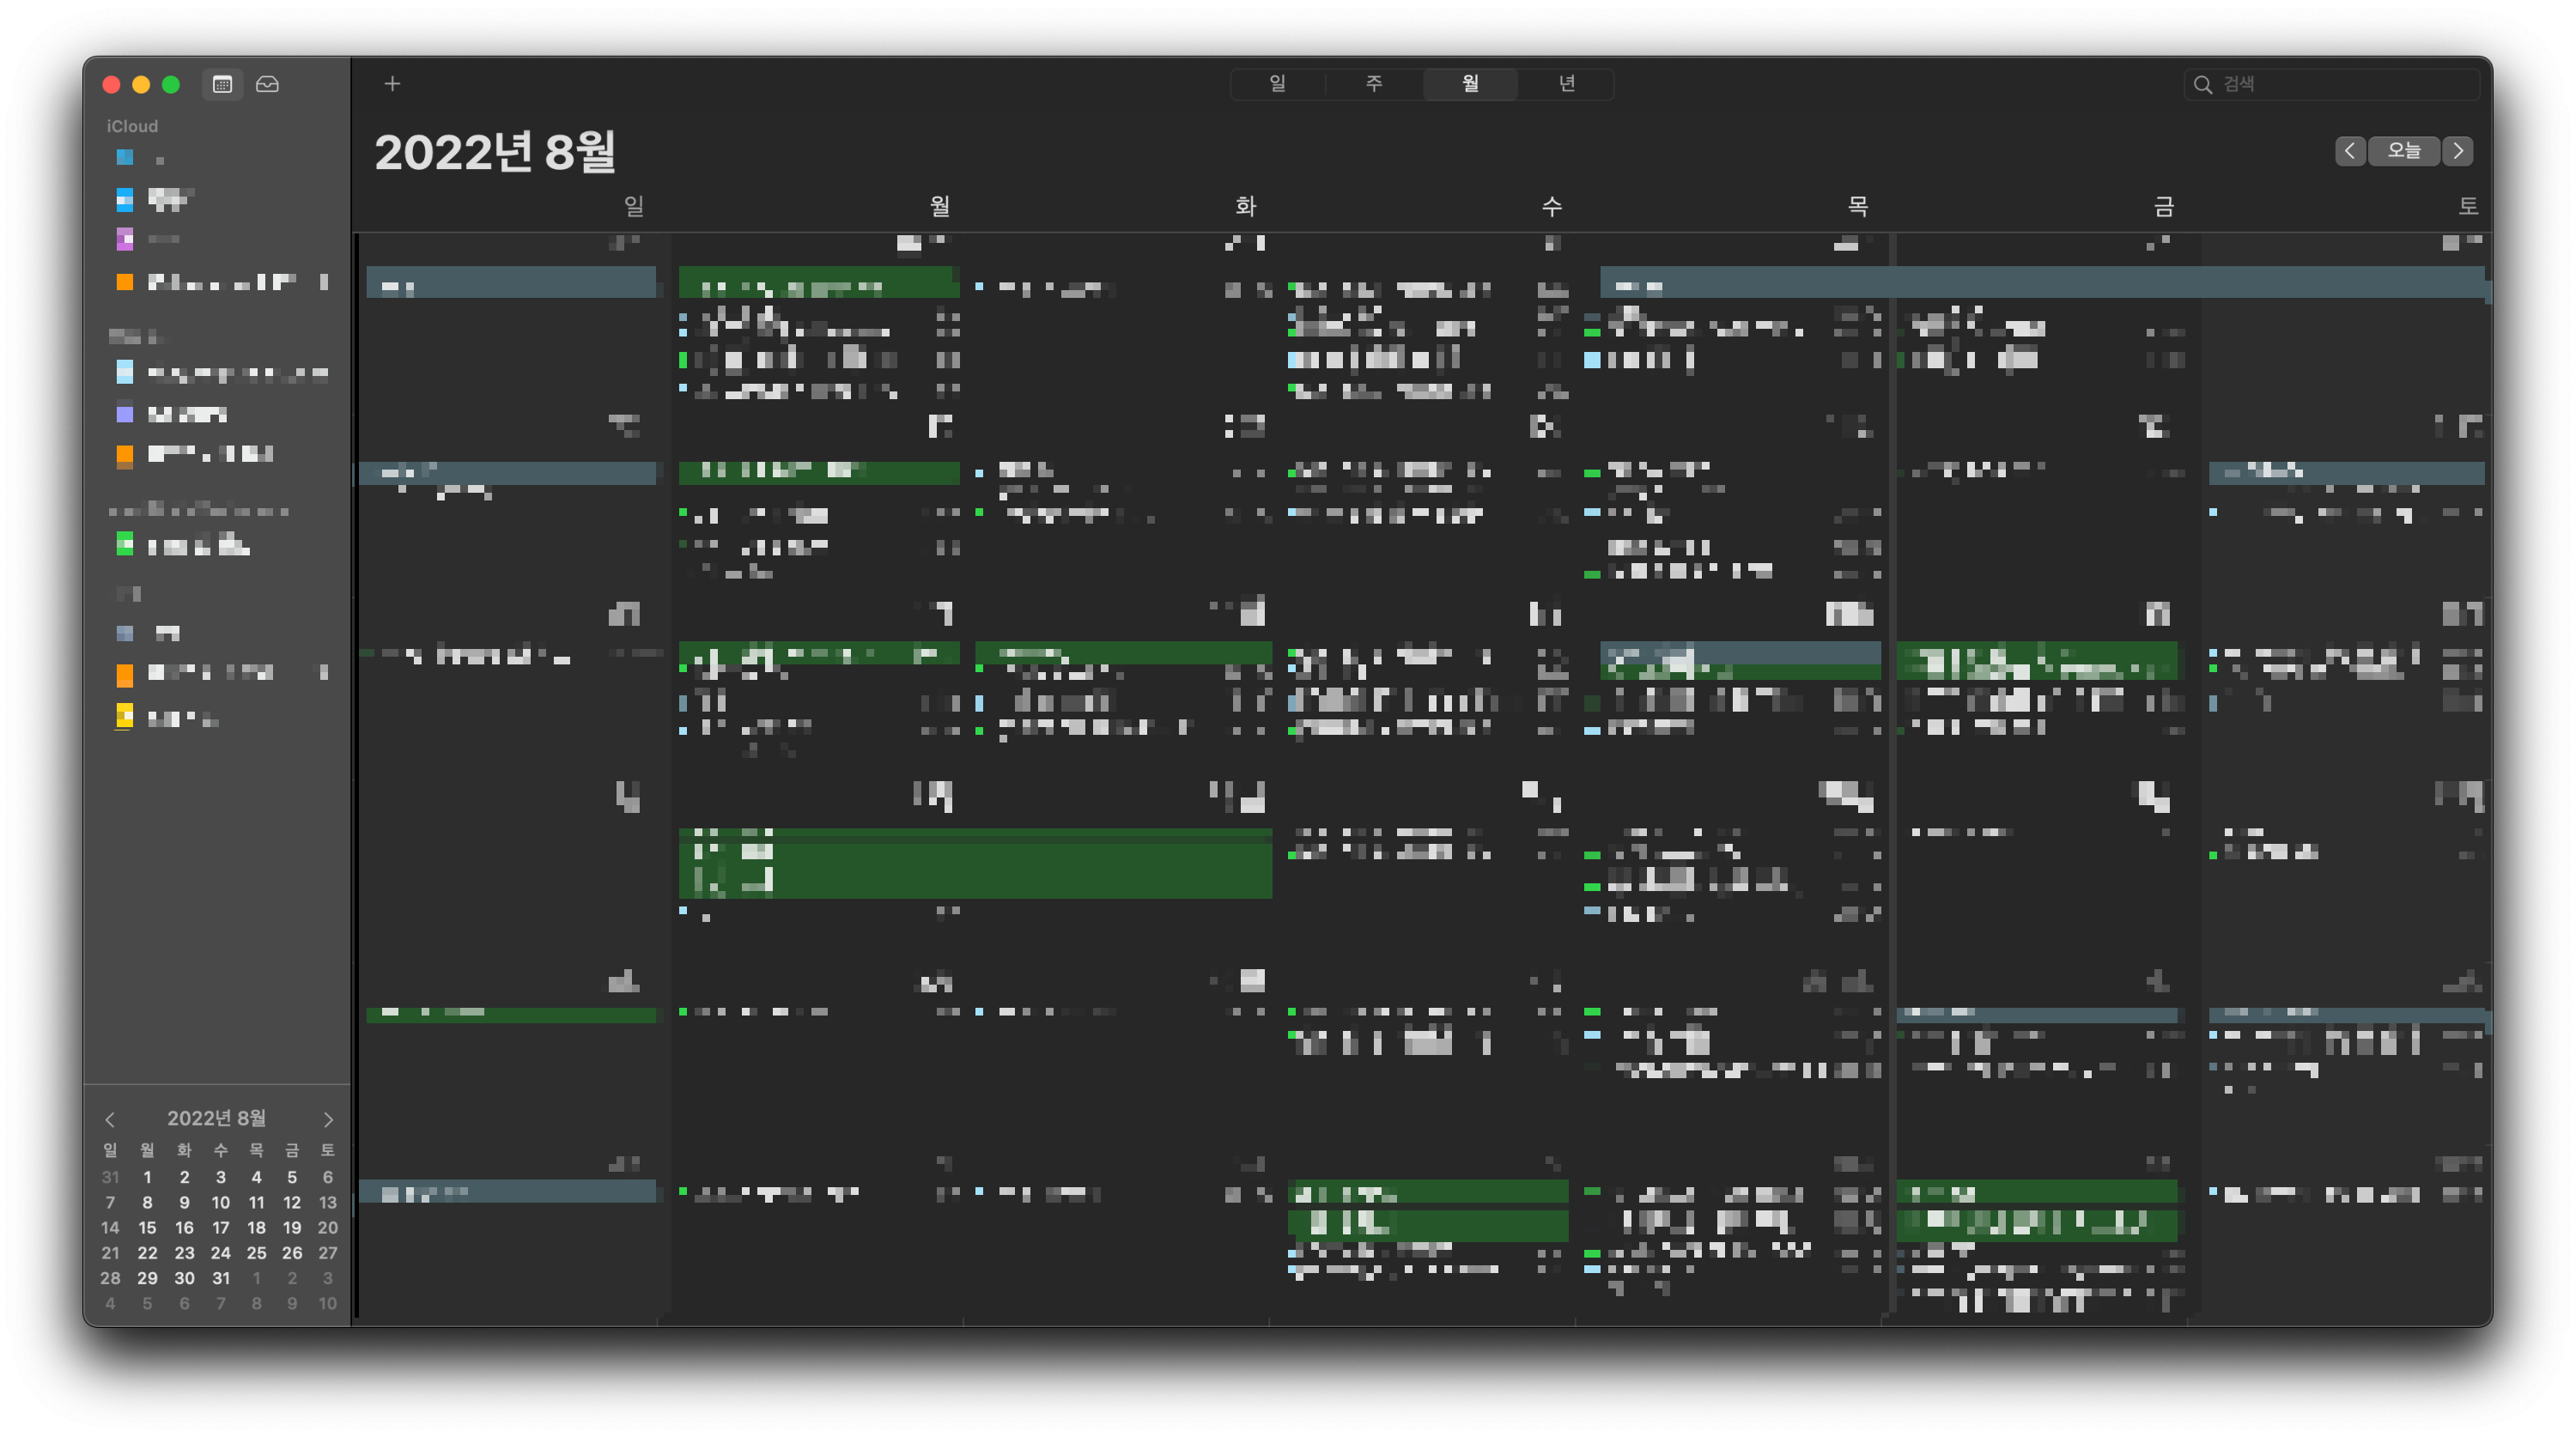Screen dimensions: 2576x1437
Task: Click the iCloud section header in sidebar
Action: [132, 126]
